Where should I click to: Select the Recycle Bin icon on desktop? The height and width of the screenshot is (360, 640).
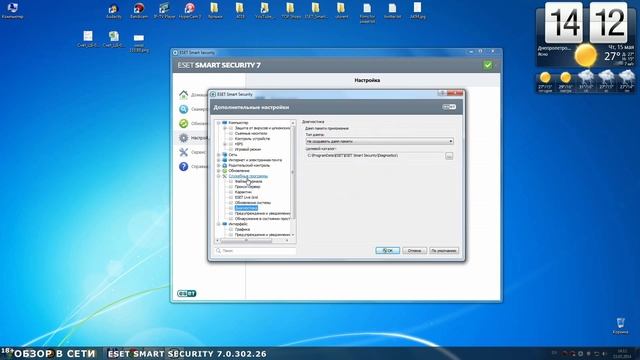620,325
